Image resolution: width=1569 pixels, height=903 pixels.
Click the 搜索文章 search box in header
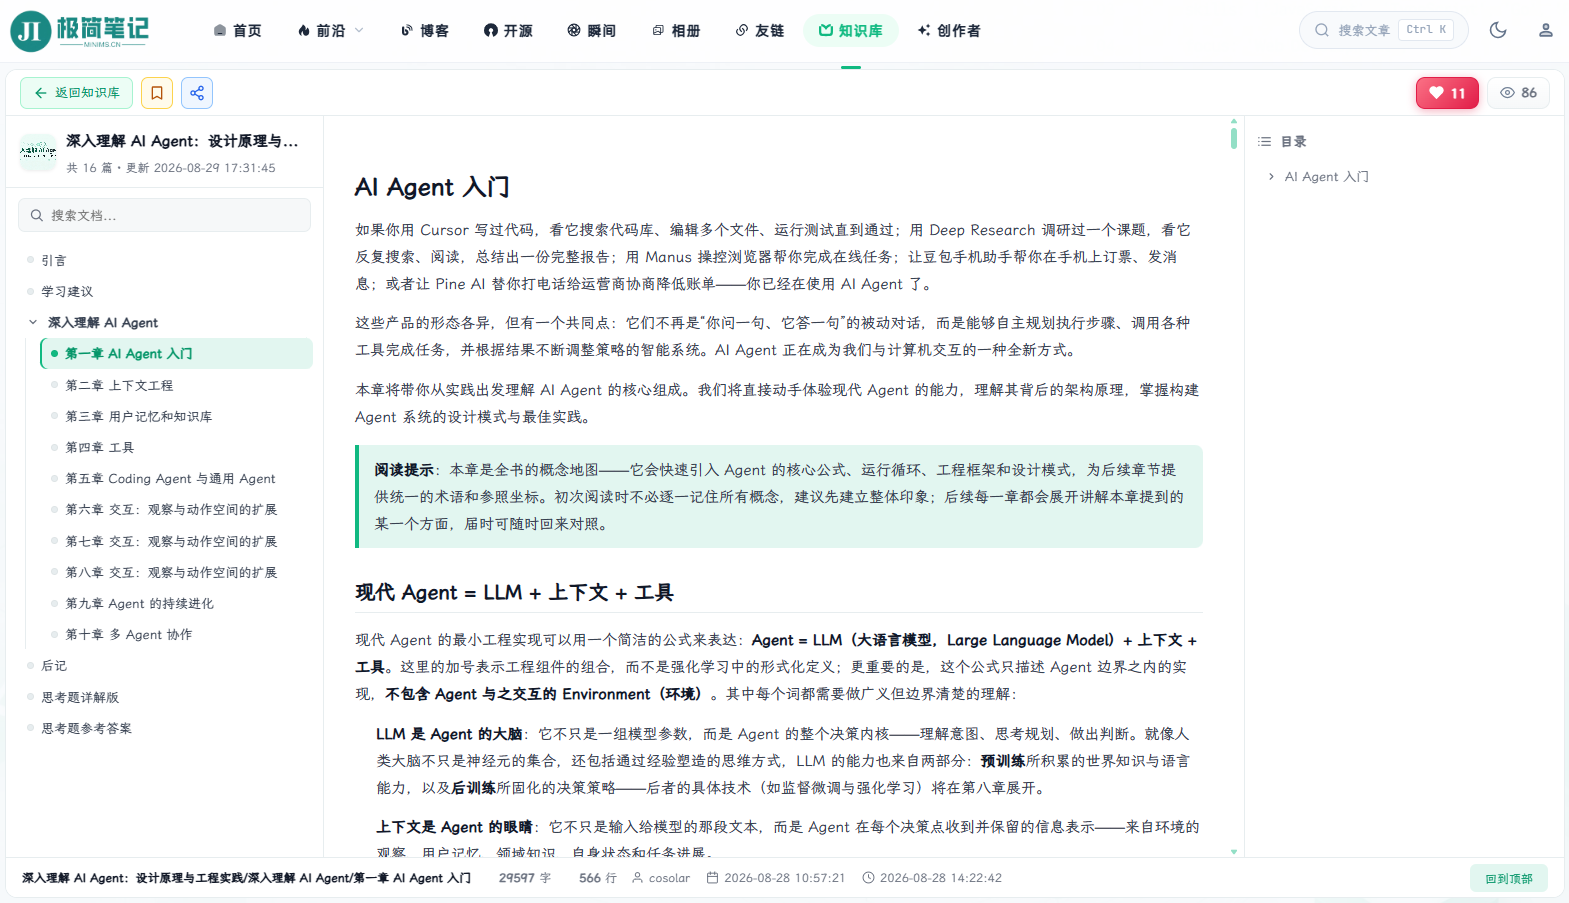[1383, 30]
